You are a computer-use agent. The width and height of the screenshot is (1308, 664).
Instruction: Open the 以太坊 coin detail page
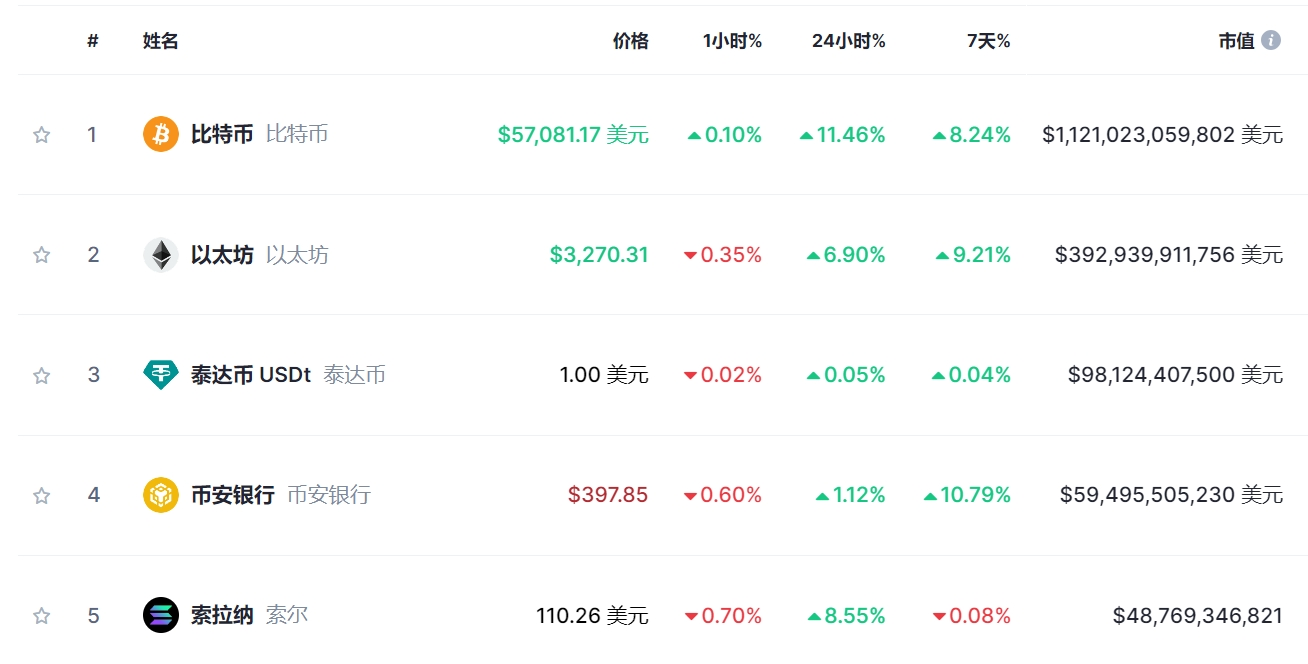pyautogui.click(x=224, y=254)
